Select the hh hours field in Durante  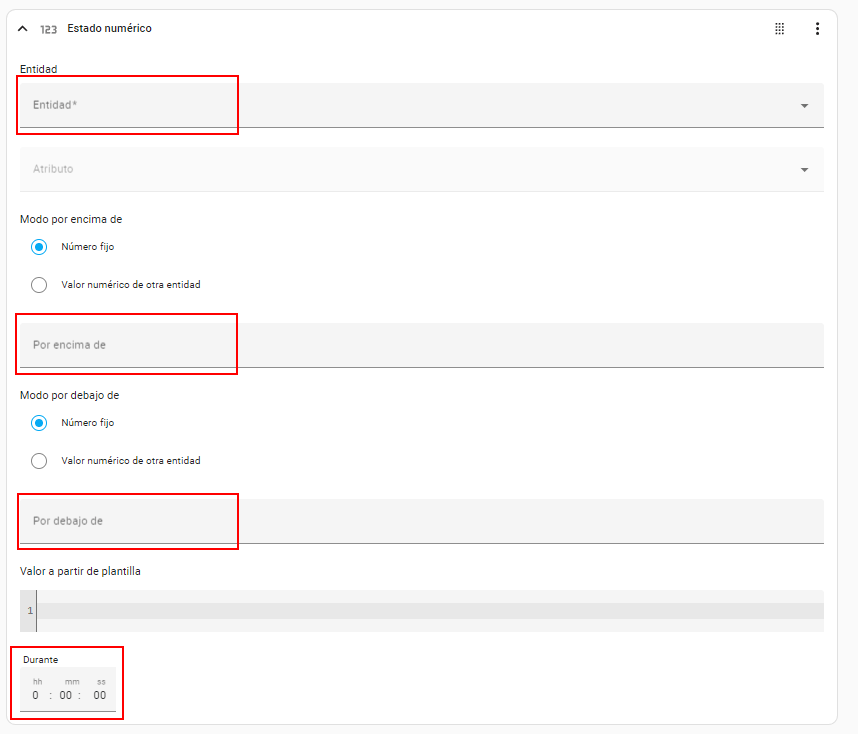tap(36, 695)
